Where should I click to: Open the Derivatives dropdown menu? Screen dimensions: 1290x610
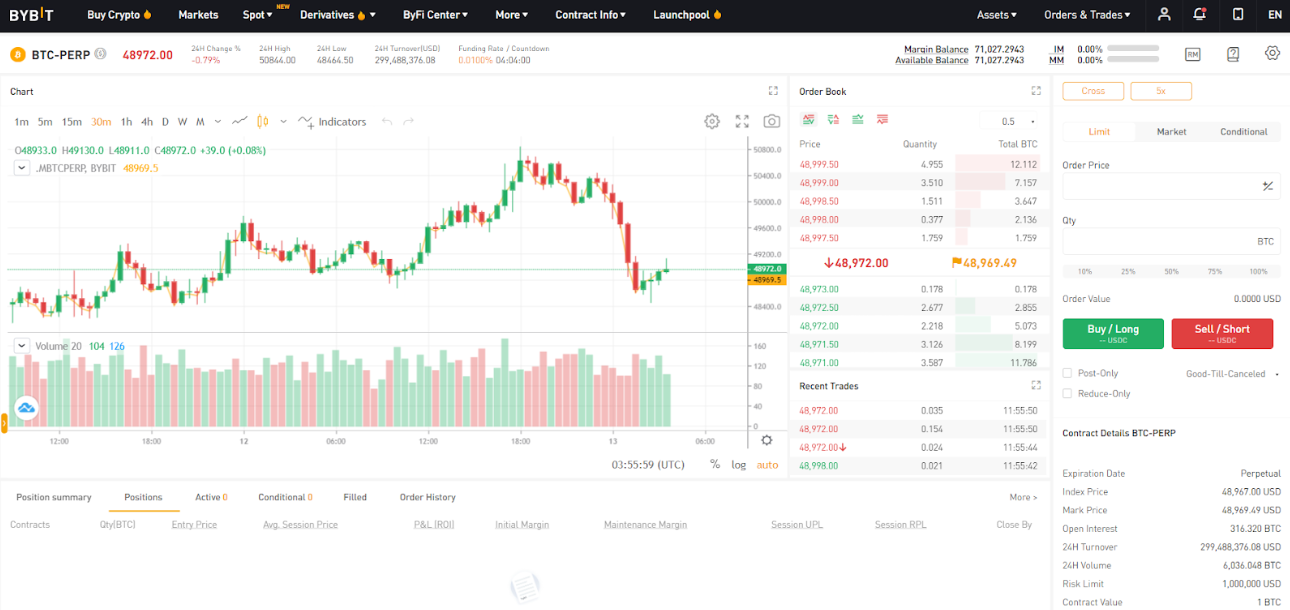click(338, 15)
